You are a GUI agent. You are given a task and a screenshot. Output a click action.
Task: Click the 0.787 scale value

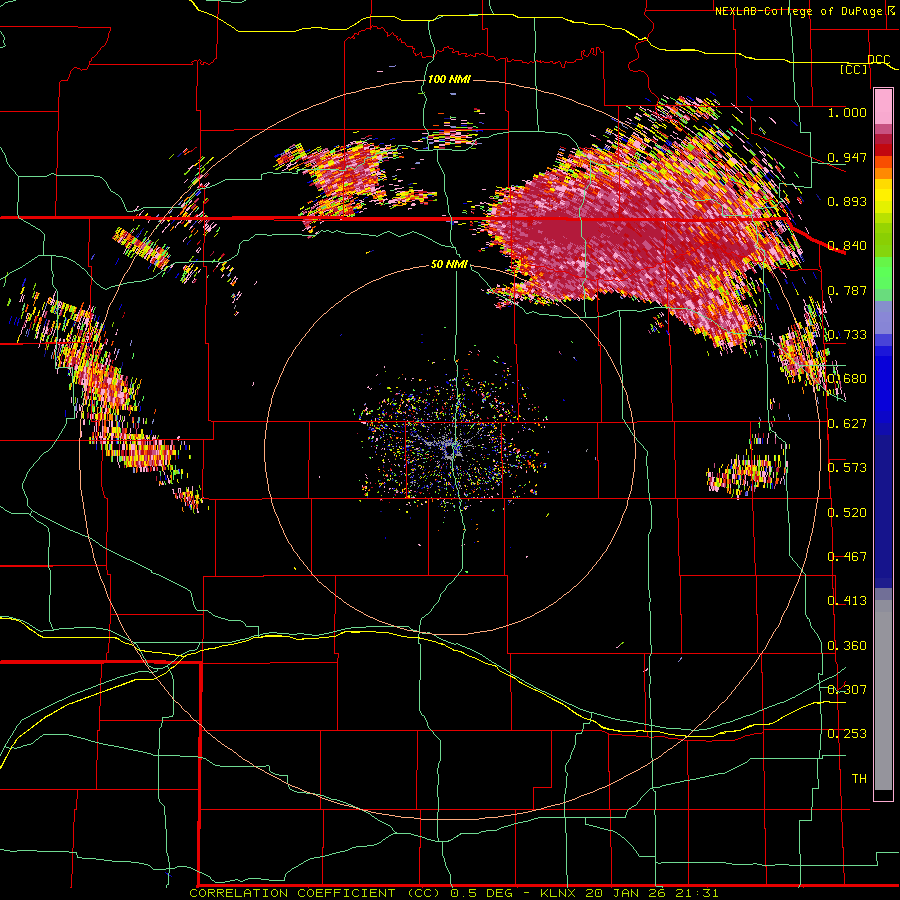(x=847, y=290)
